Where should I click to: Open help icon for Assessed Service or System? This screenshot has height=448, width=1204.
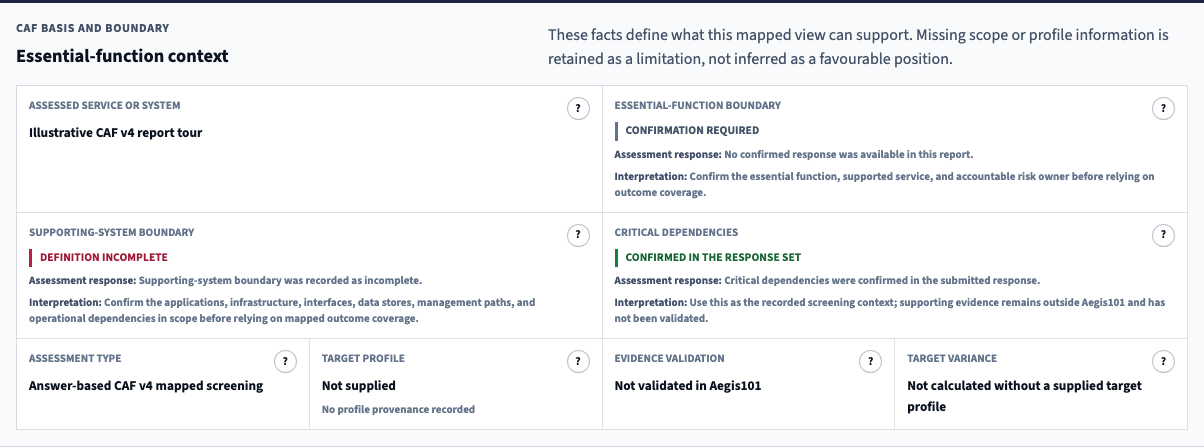(x=578, y=109)
